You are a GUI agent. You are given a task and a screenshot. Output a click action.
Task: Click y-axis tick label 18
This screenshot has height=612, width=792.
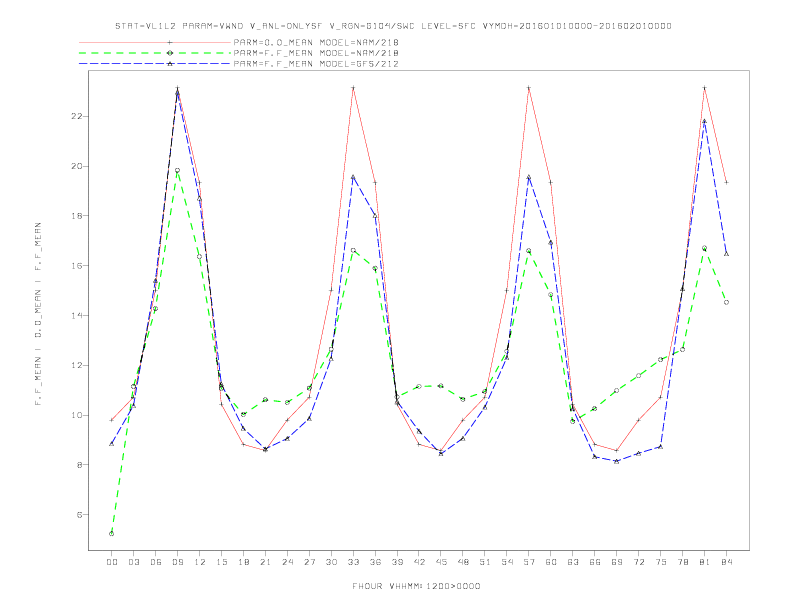(x=76, y=216)
